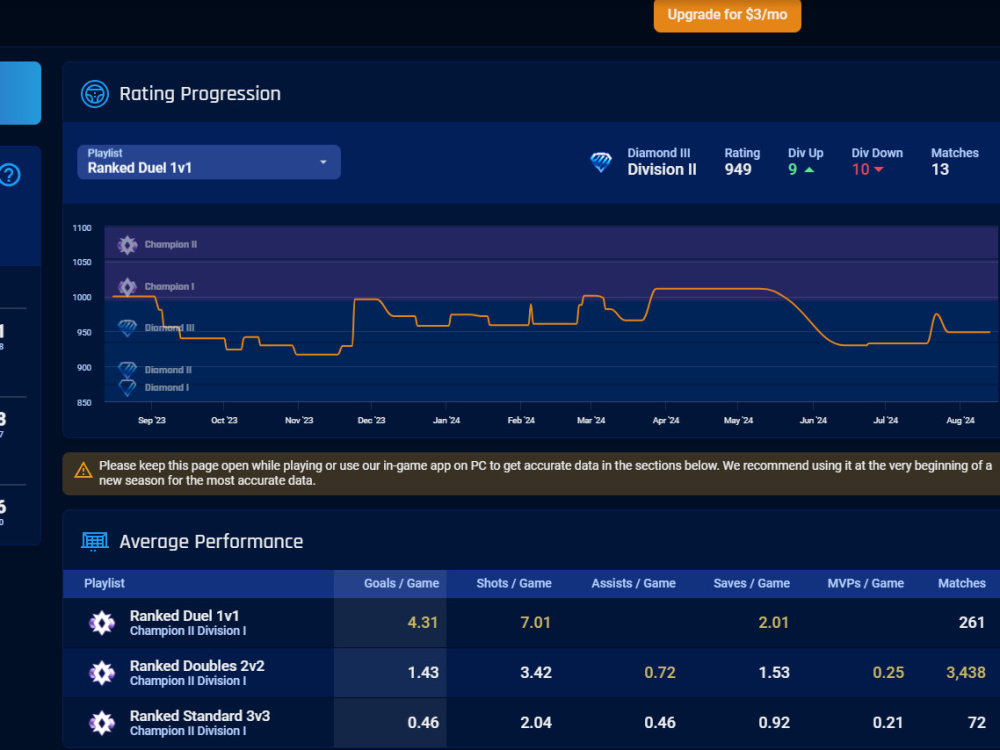This screenshot has height=750, width=1000.
Task: Click the 2.01 saves per game value
Action: (774, 622)
